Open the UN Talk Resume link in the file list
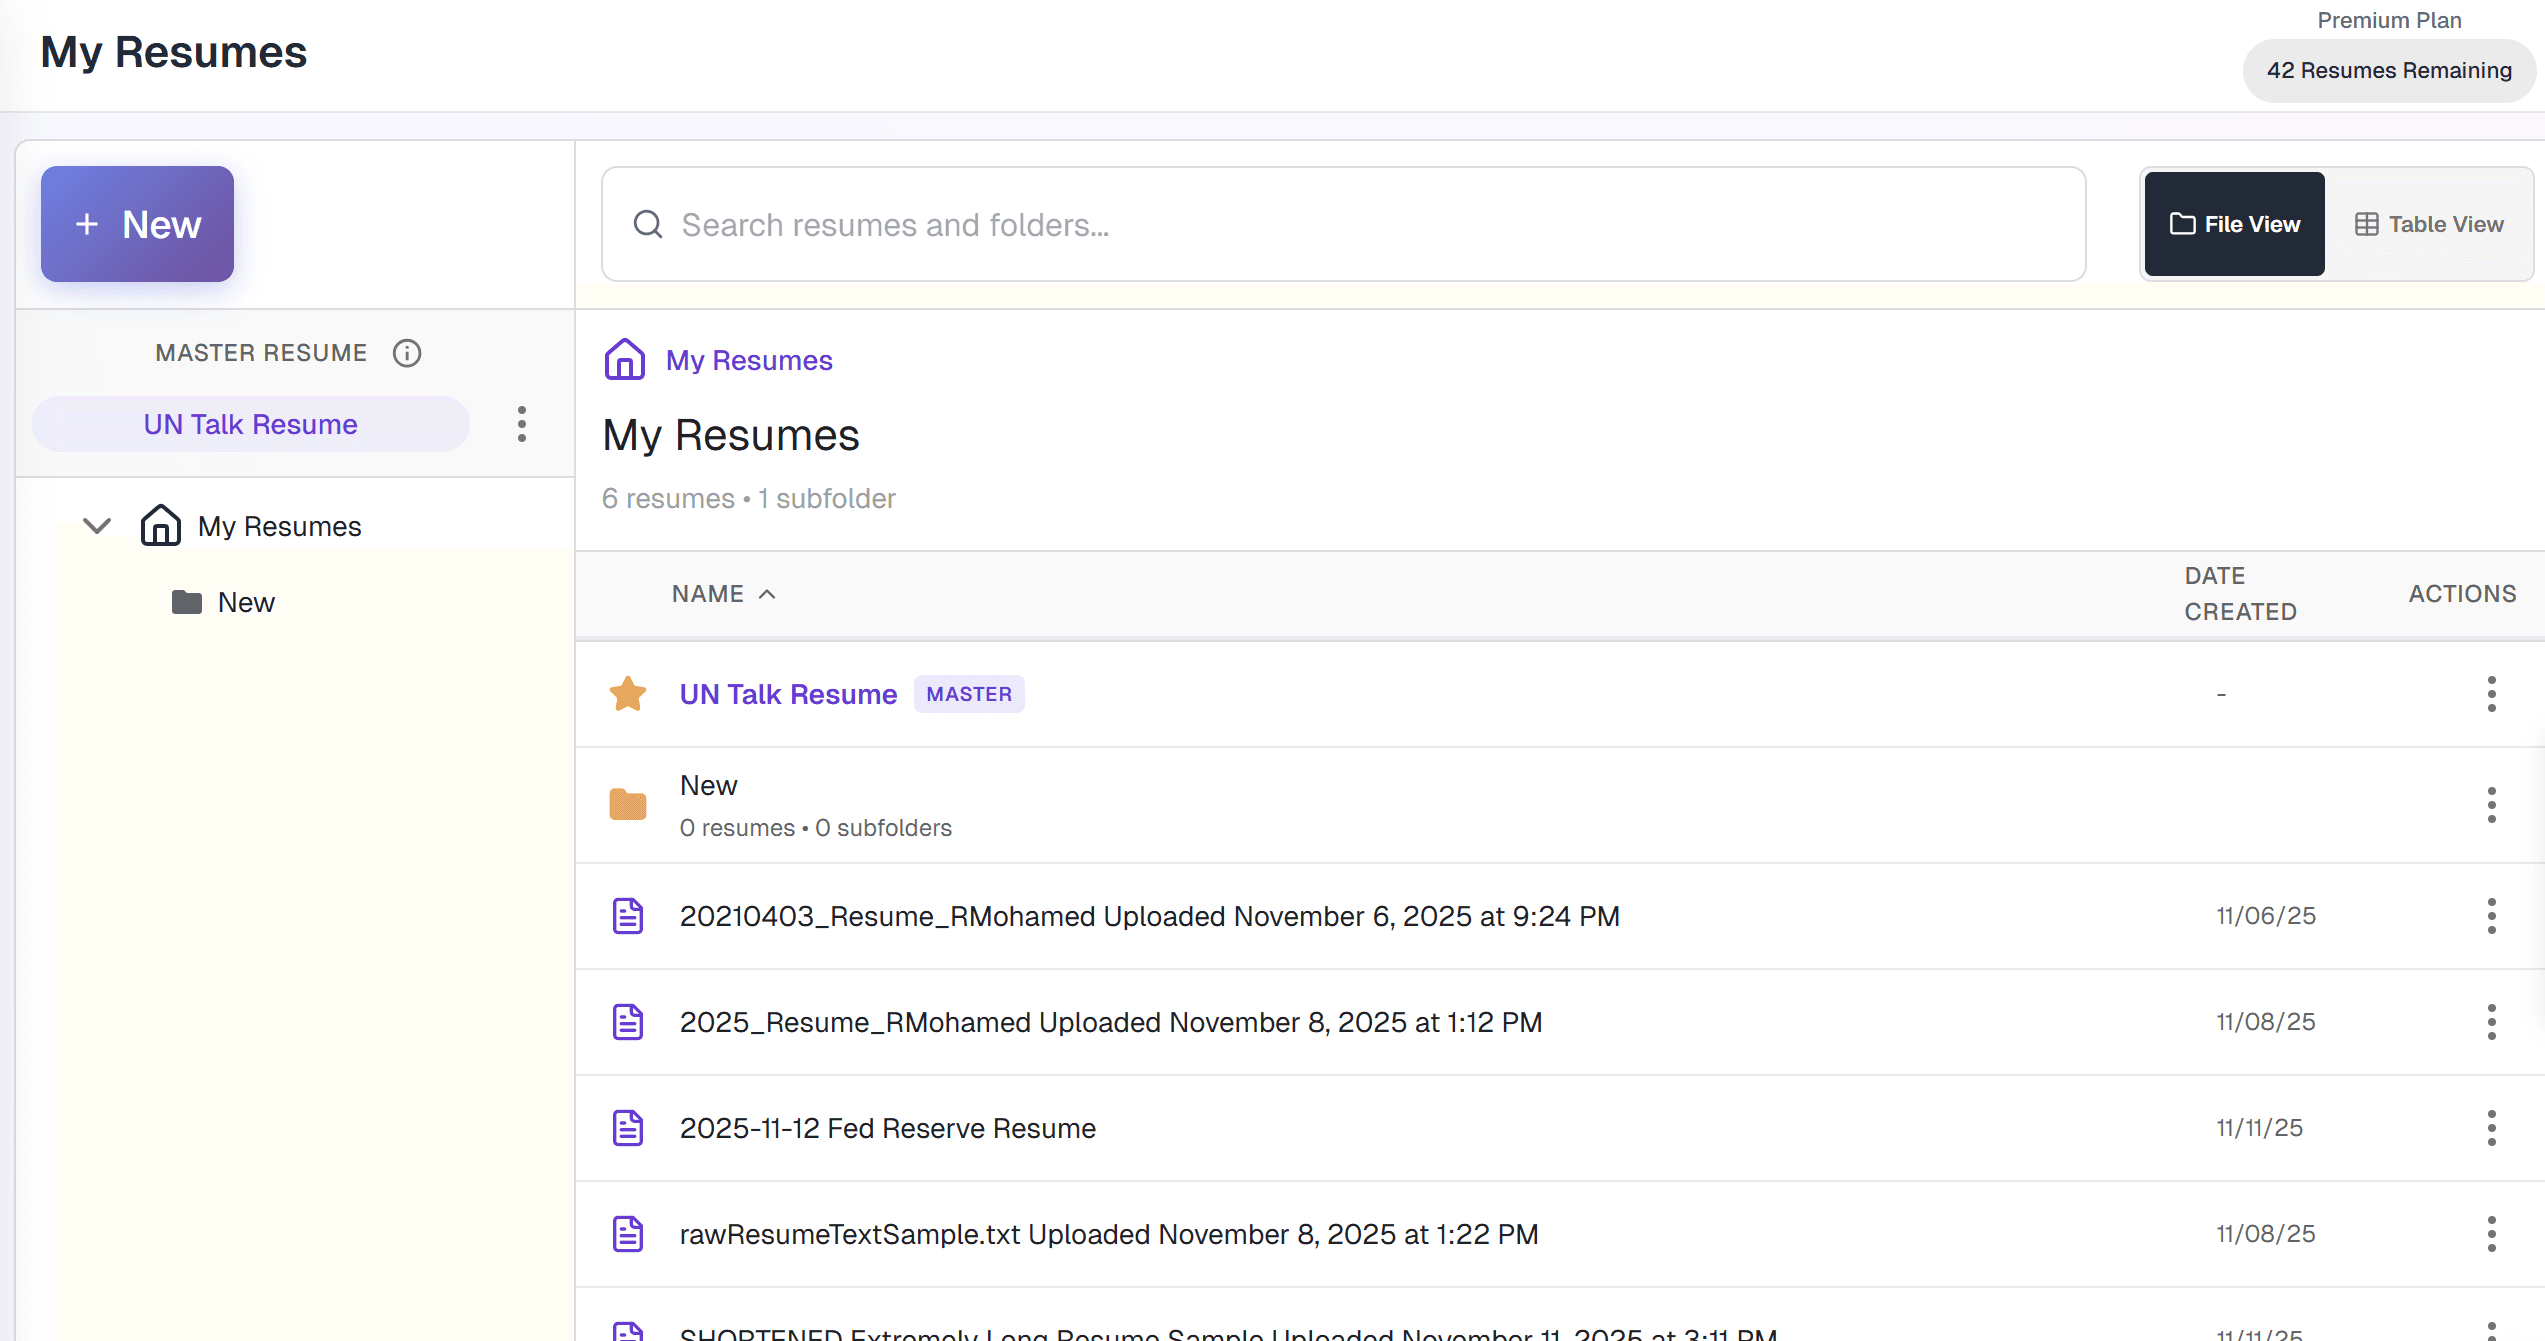The image size is (2545, 1341). (787, 693)
